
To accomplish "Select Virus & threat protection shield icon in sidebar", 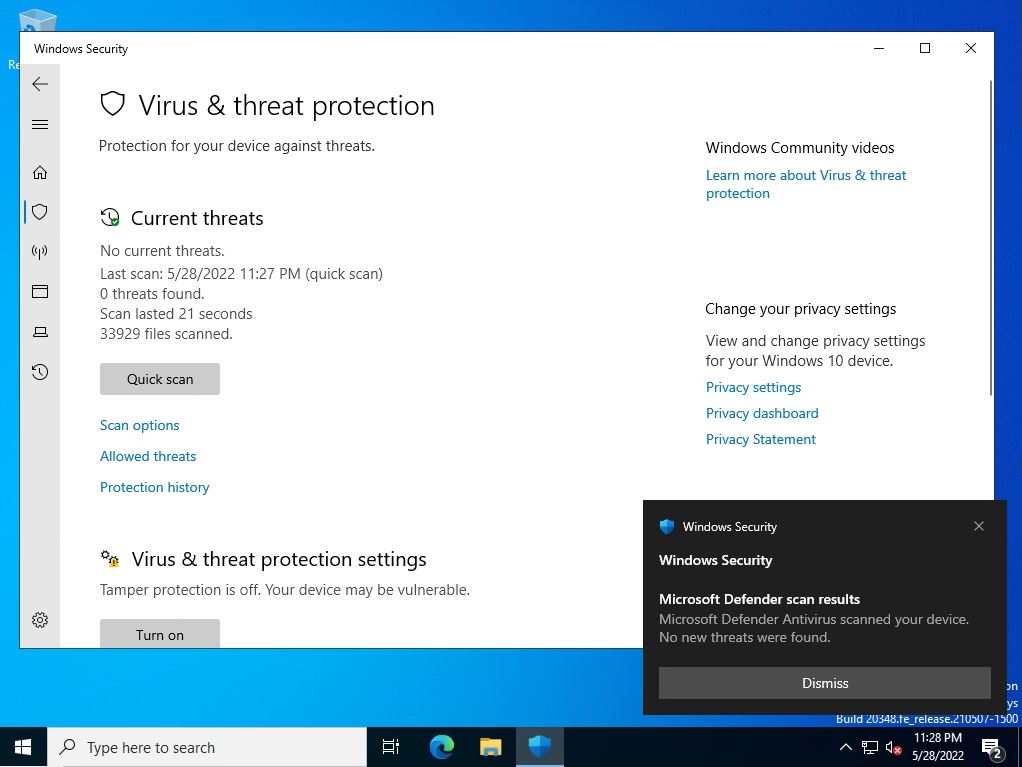I will pyautogui.click(x=40, y=212).
